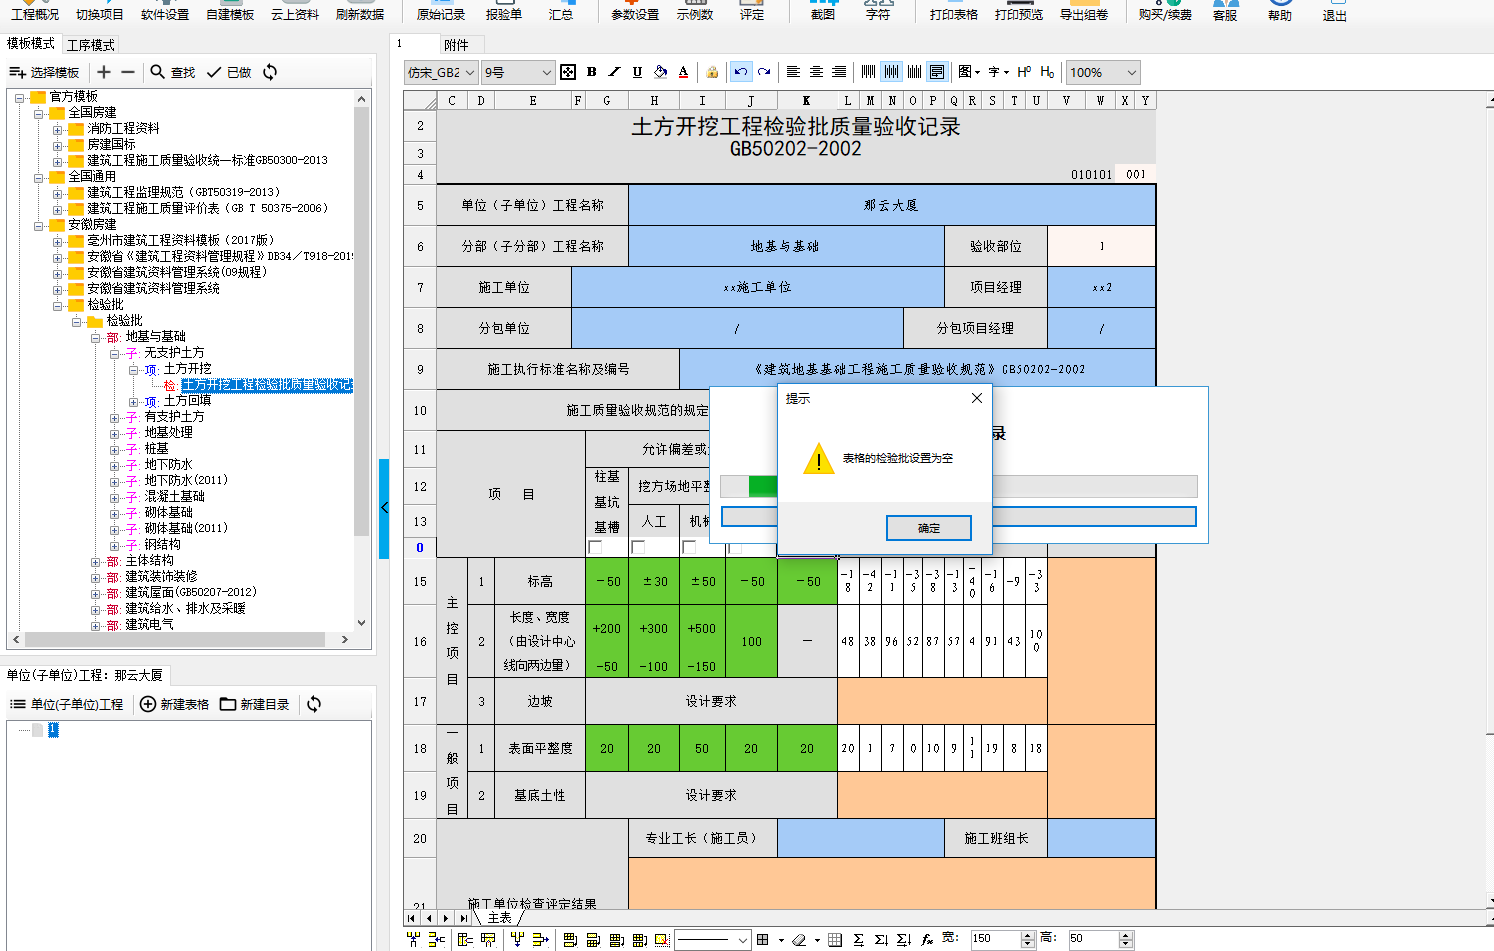Viewport: 1494px width, 951px height.
Task: Click the 查找 search icon
Action: (x=158, y=72)
